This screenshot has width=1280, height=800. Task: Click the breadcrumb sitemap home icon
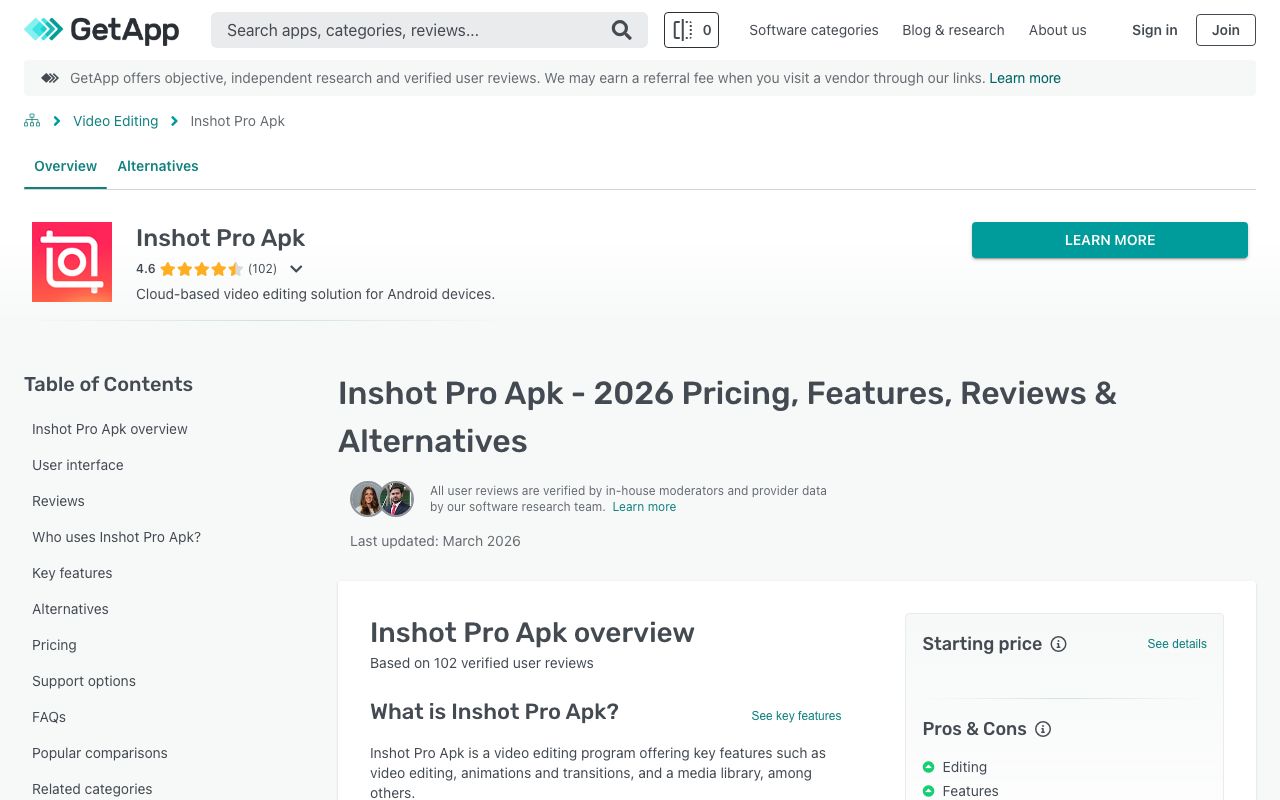click(32, 121)
